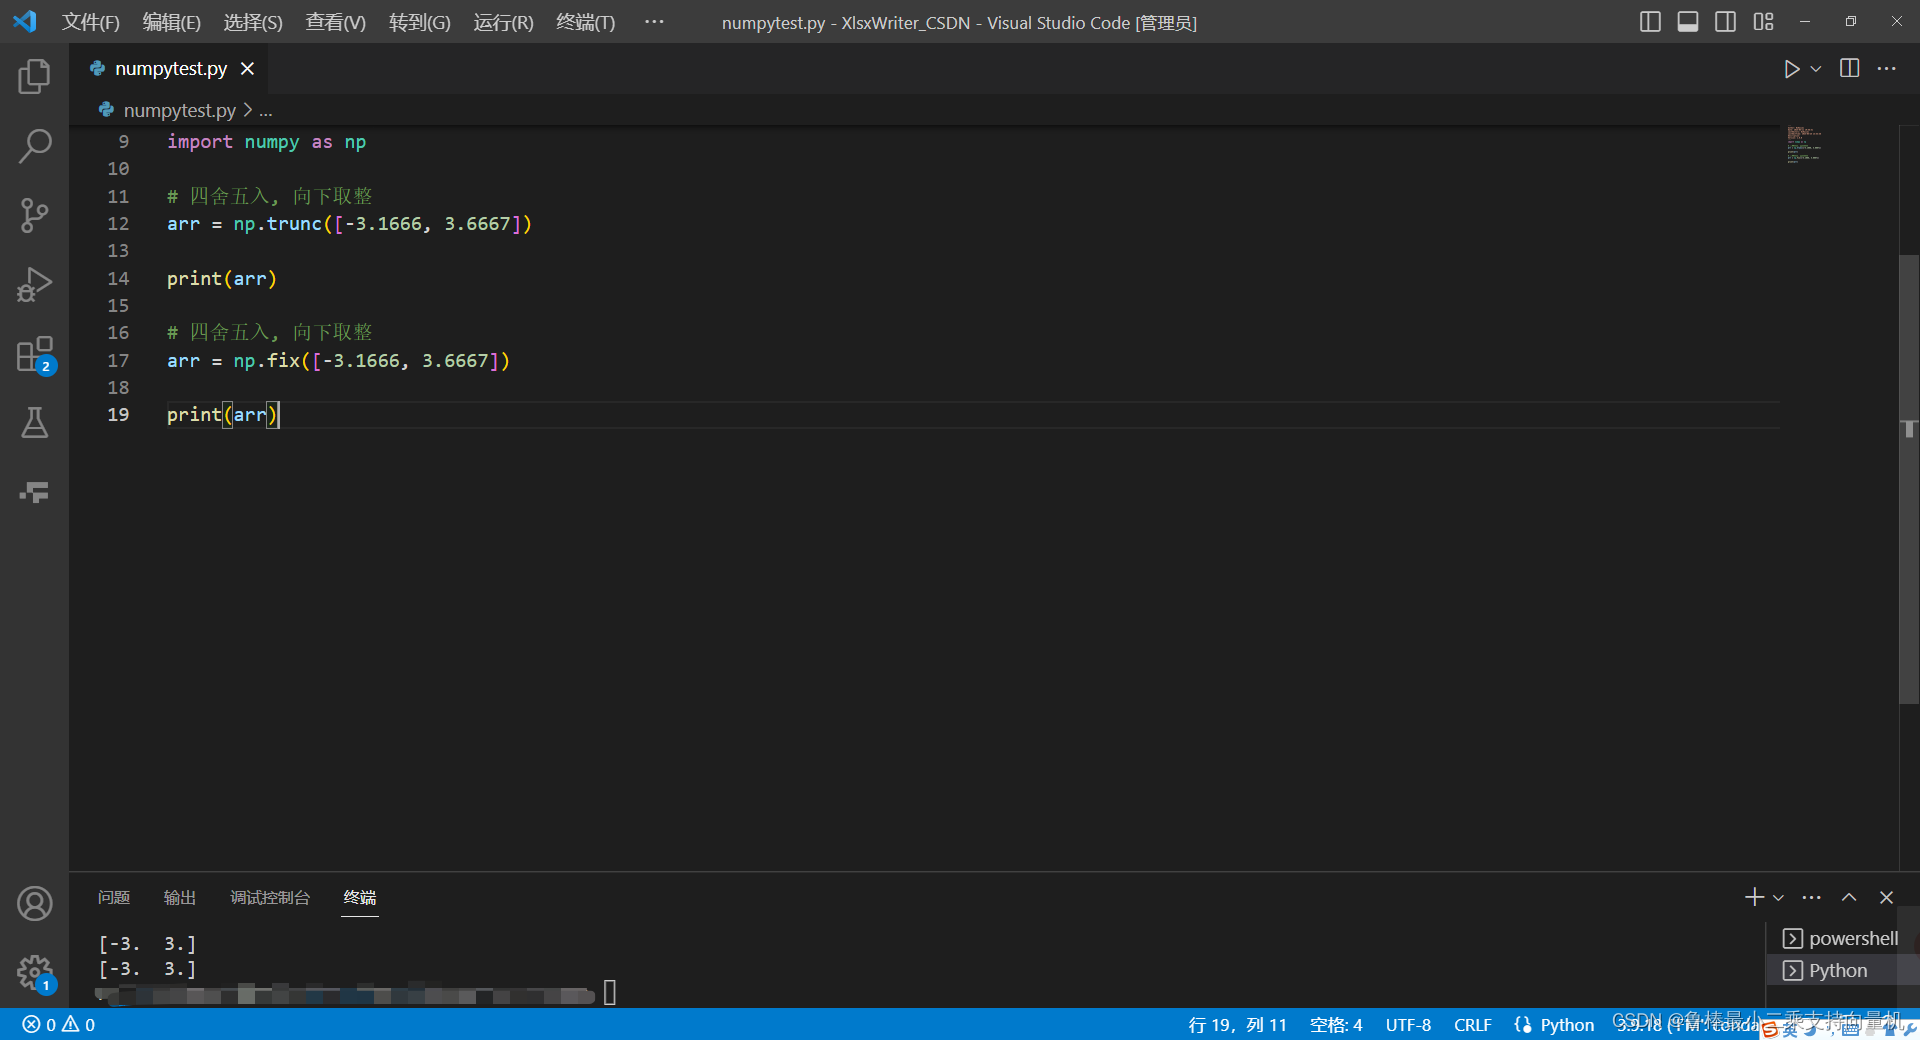This screenshot has width=1920, height=1040.
Task: Change indentation via 空格: 4
Action: click(x=1336, y=1024)
